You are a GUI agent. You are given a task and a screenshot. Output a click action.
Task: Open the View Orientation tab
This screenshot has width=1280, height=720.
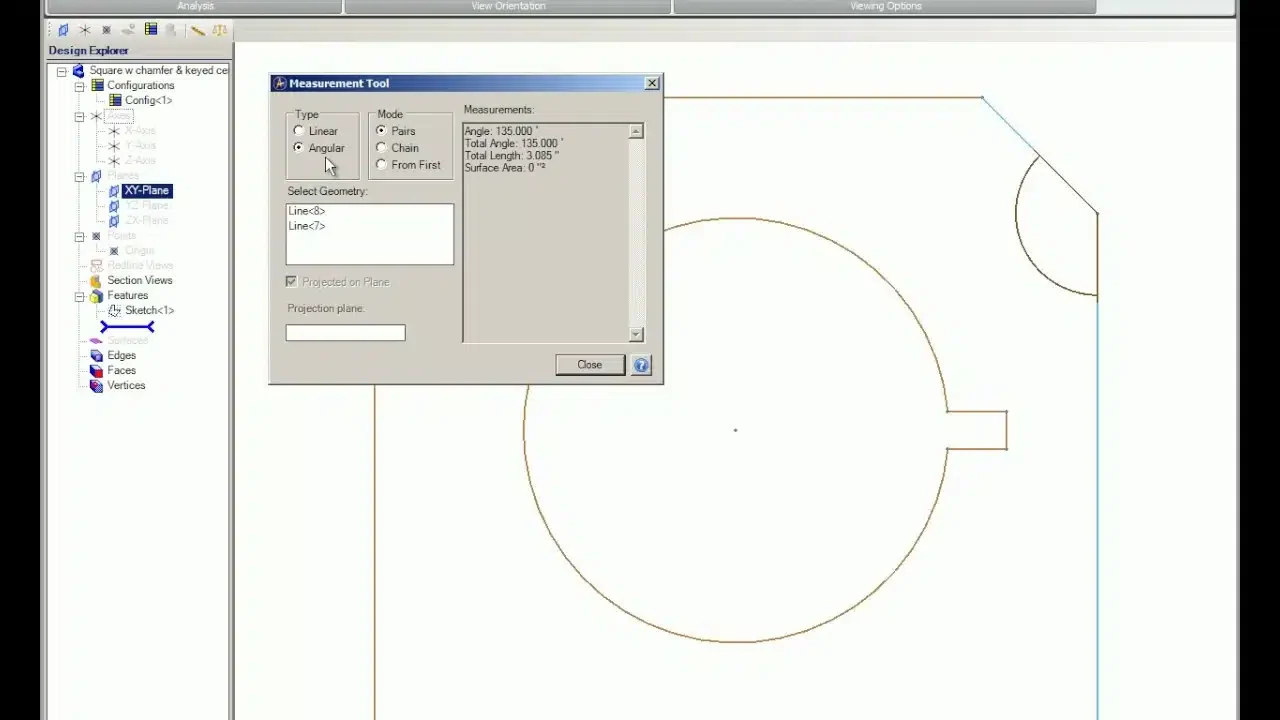tap(508, 6)
